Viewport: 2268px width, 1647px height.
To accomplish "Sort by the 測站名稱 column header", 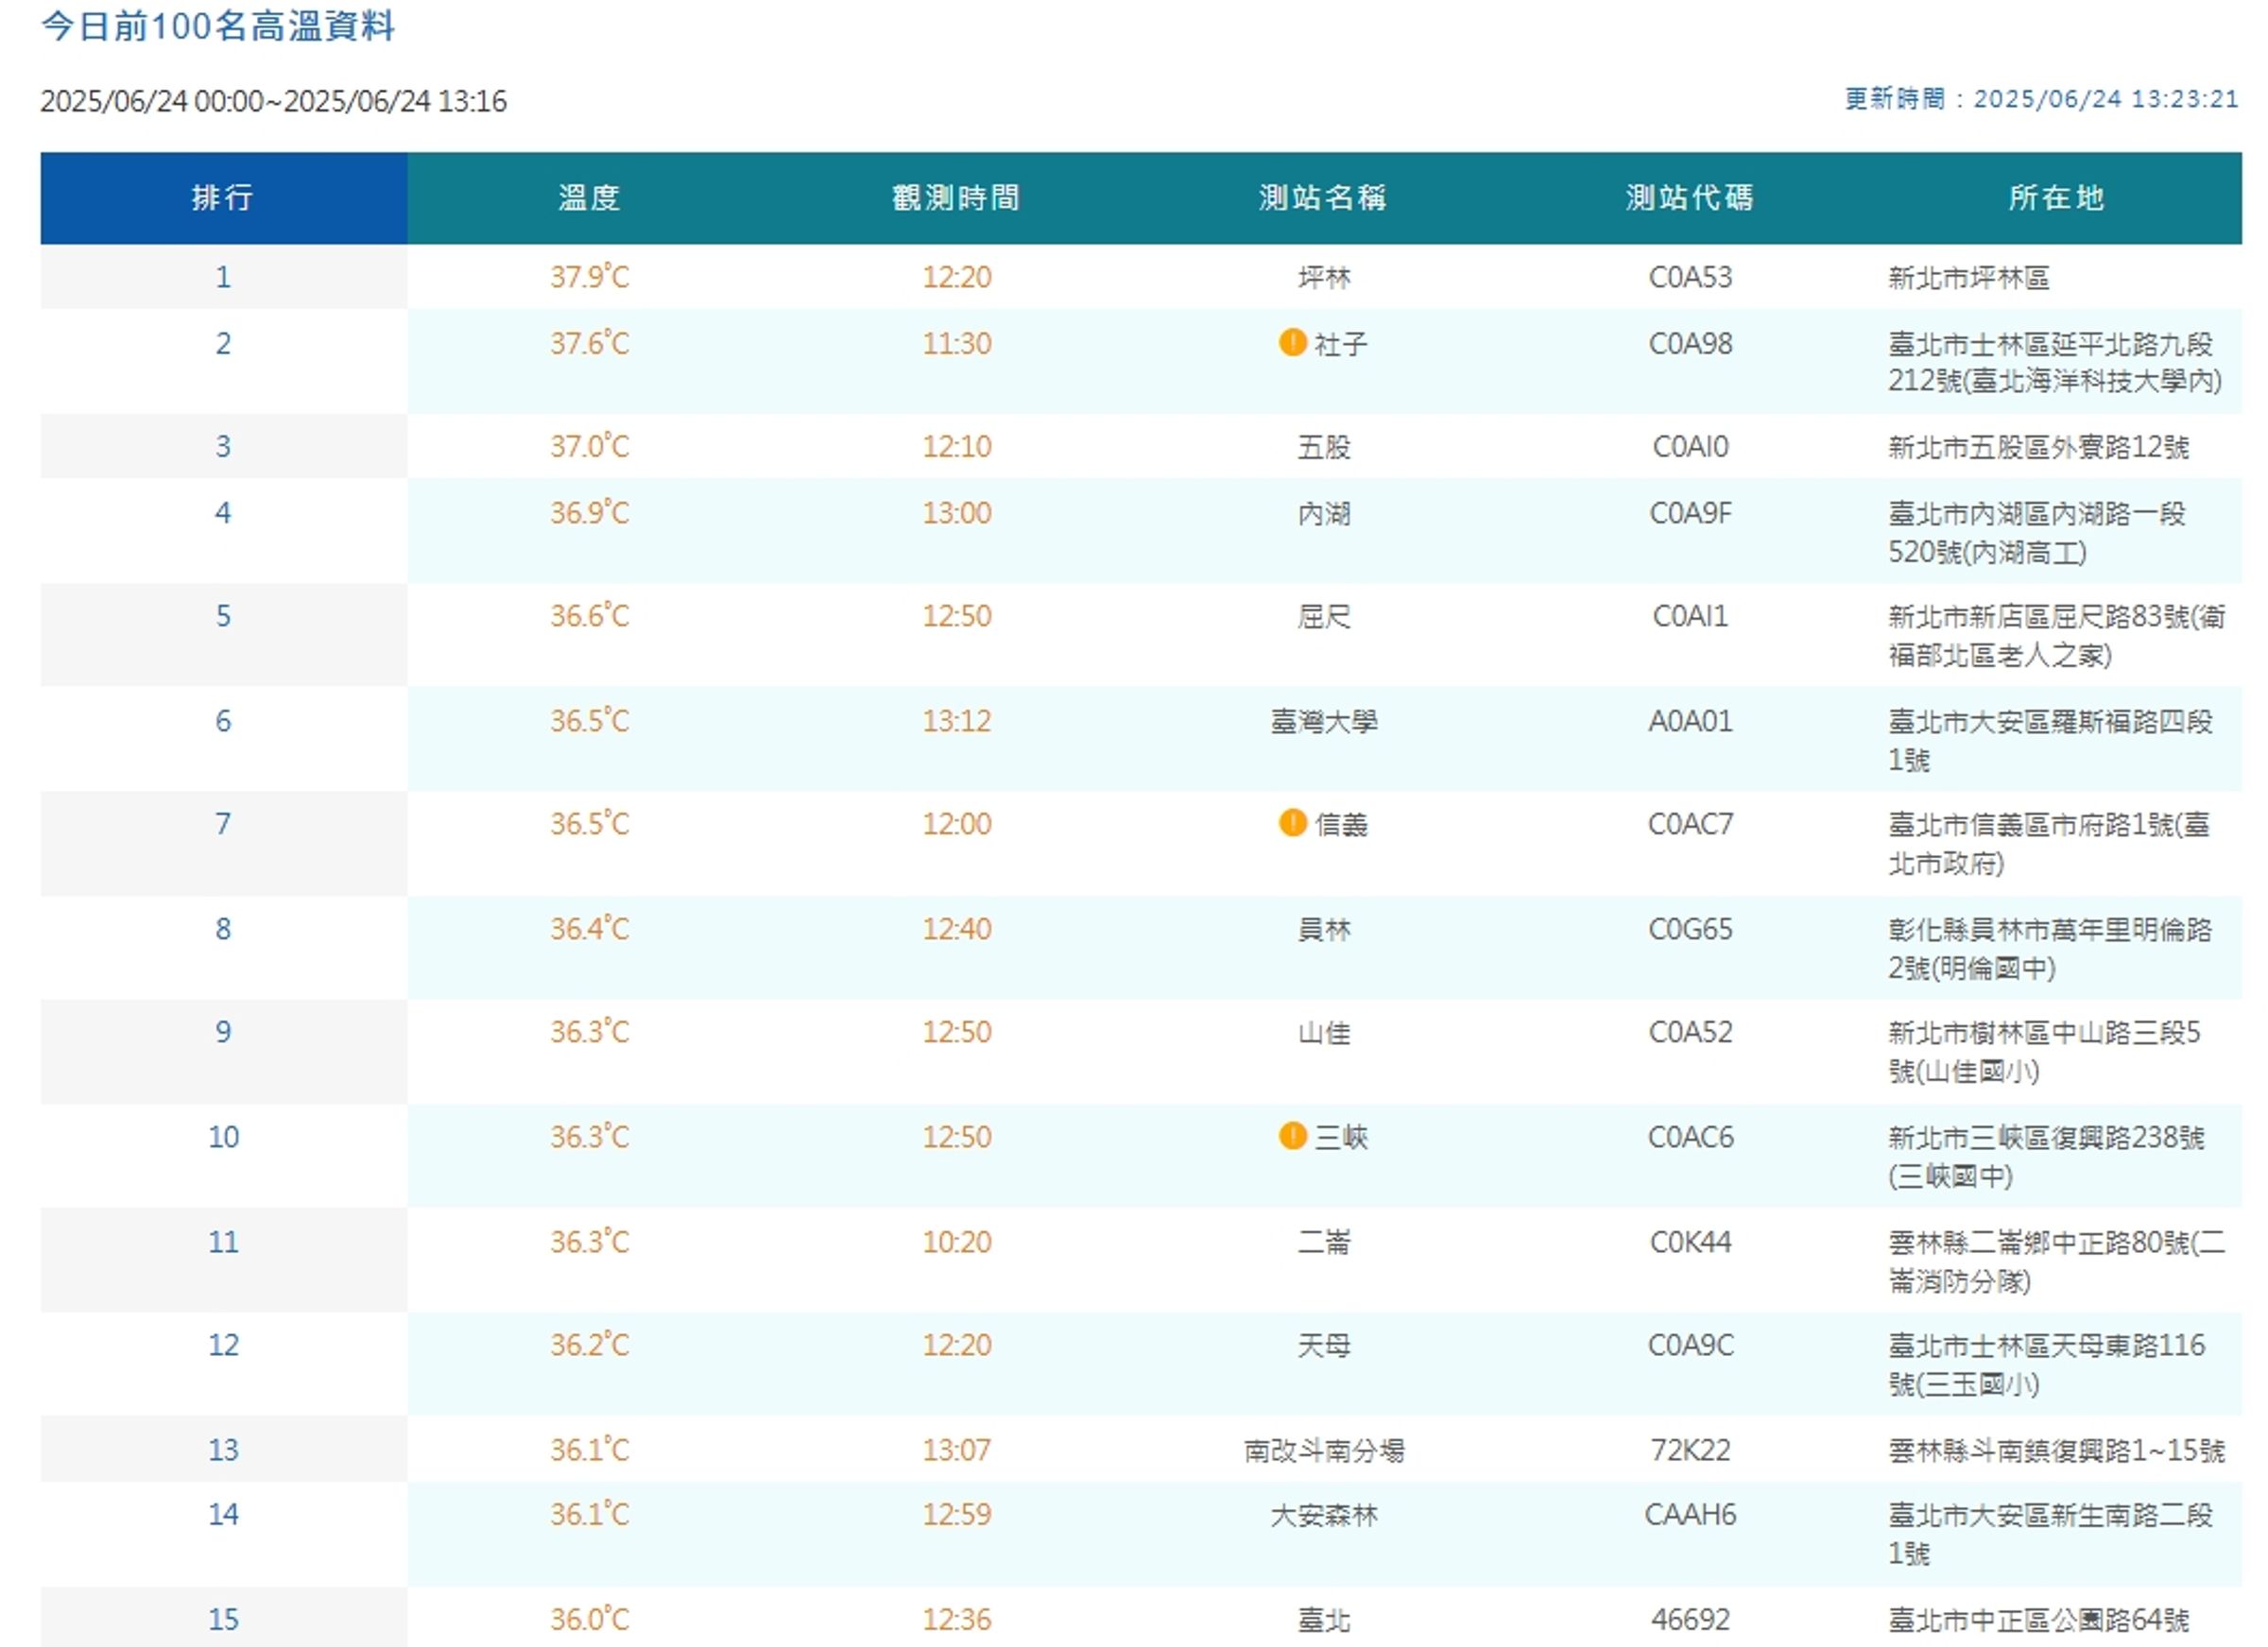I will coord(1323,198).
